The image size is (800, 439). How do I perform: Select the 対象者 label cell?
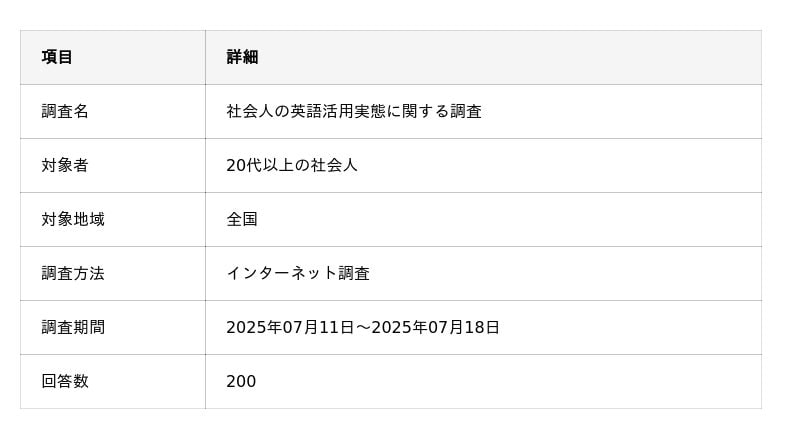click(113, 165)
